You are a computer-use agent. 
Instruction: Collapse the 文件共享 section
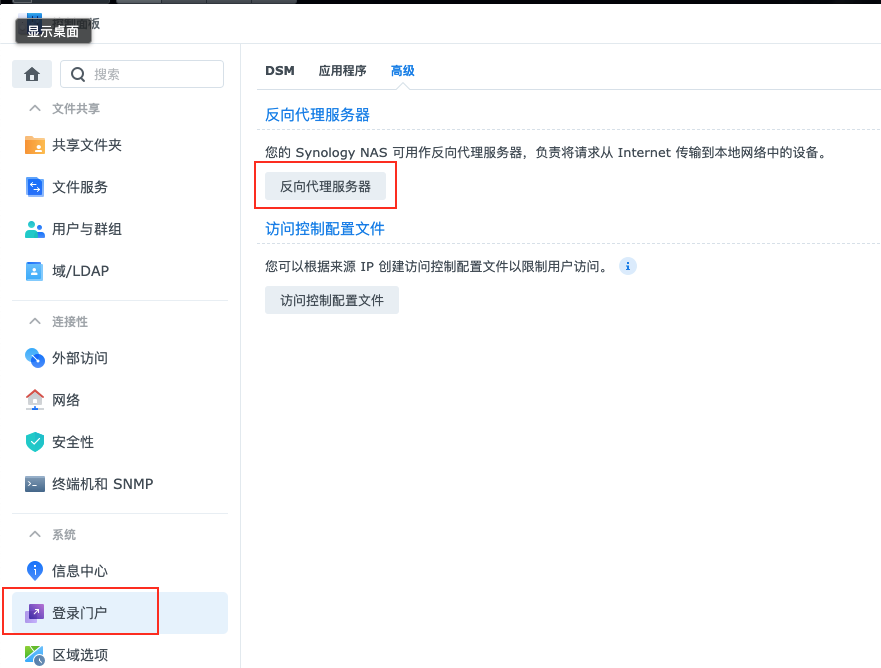[35, 108]
